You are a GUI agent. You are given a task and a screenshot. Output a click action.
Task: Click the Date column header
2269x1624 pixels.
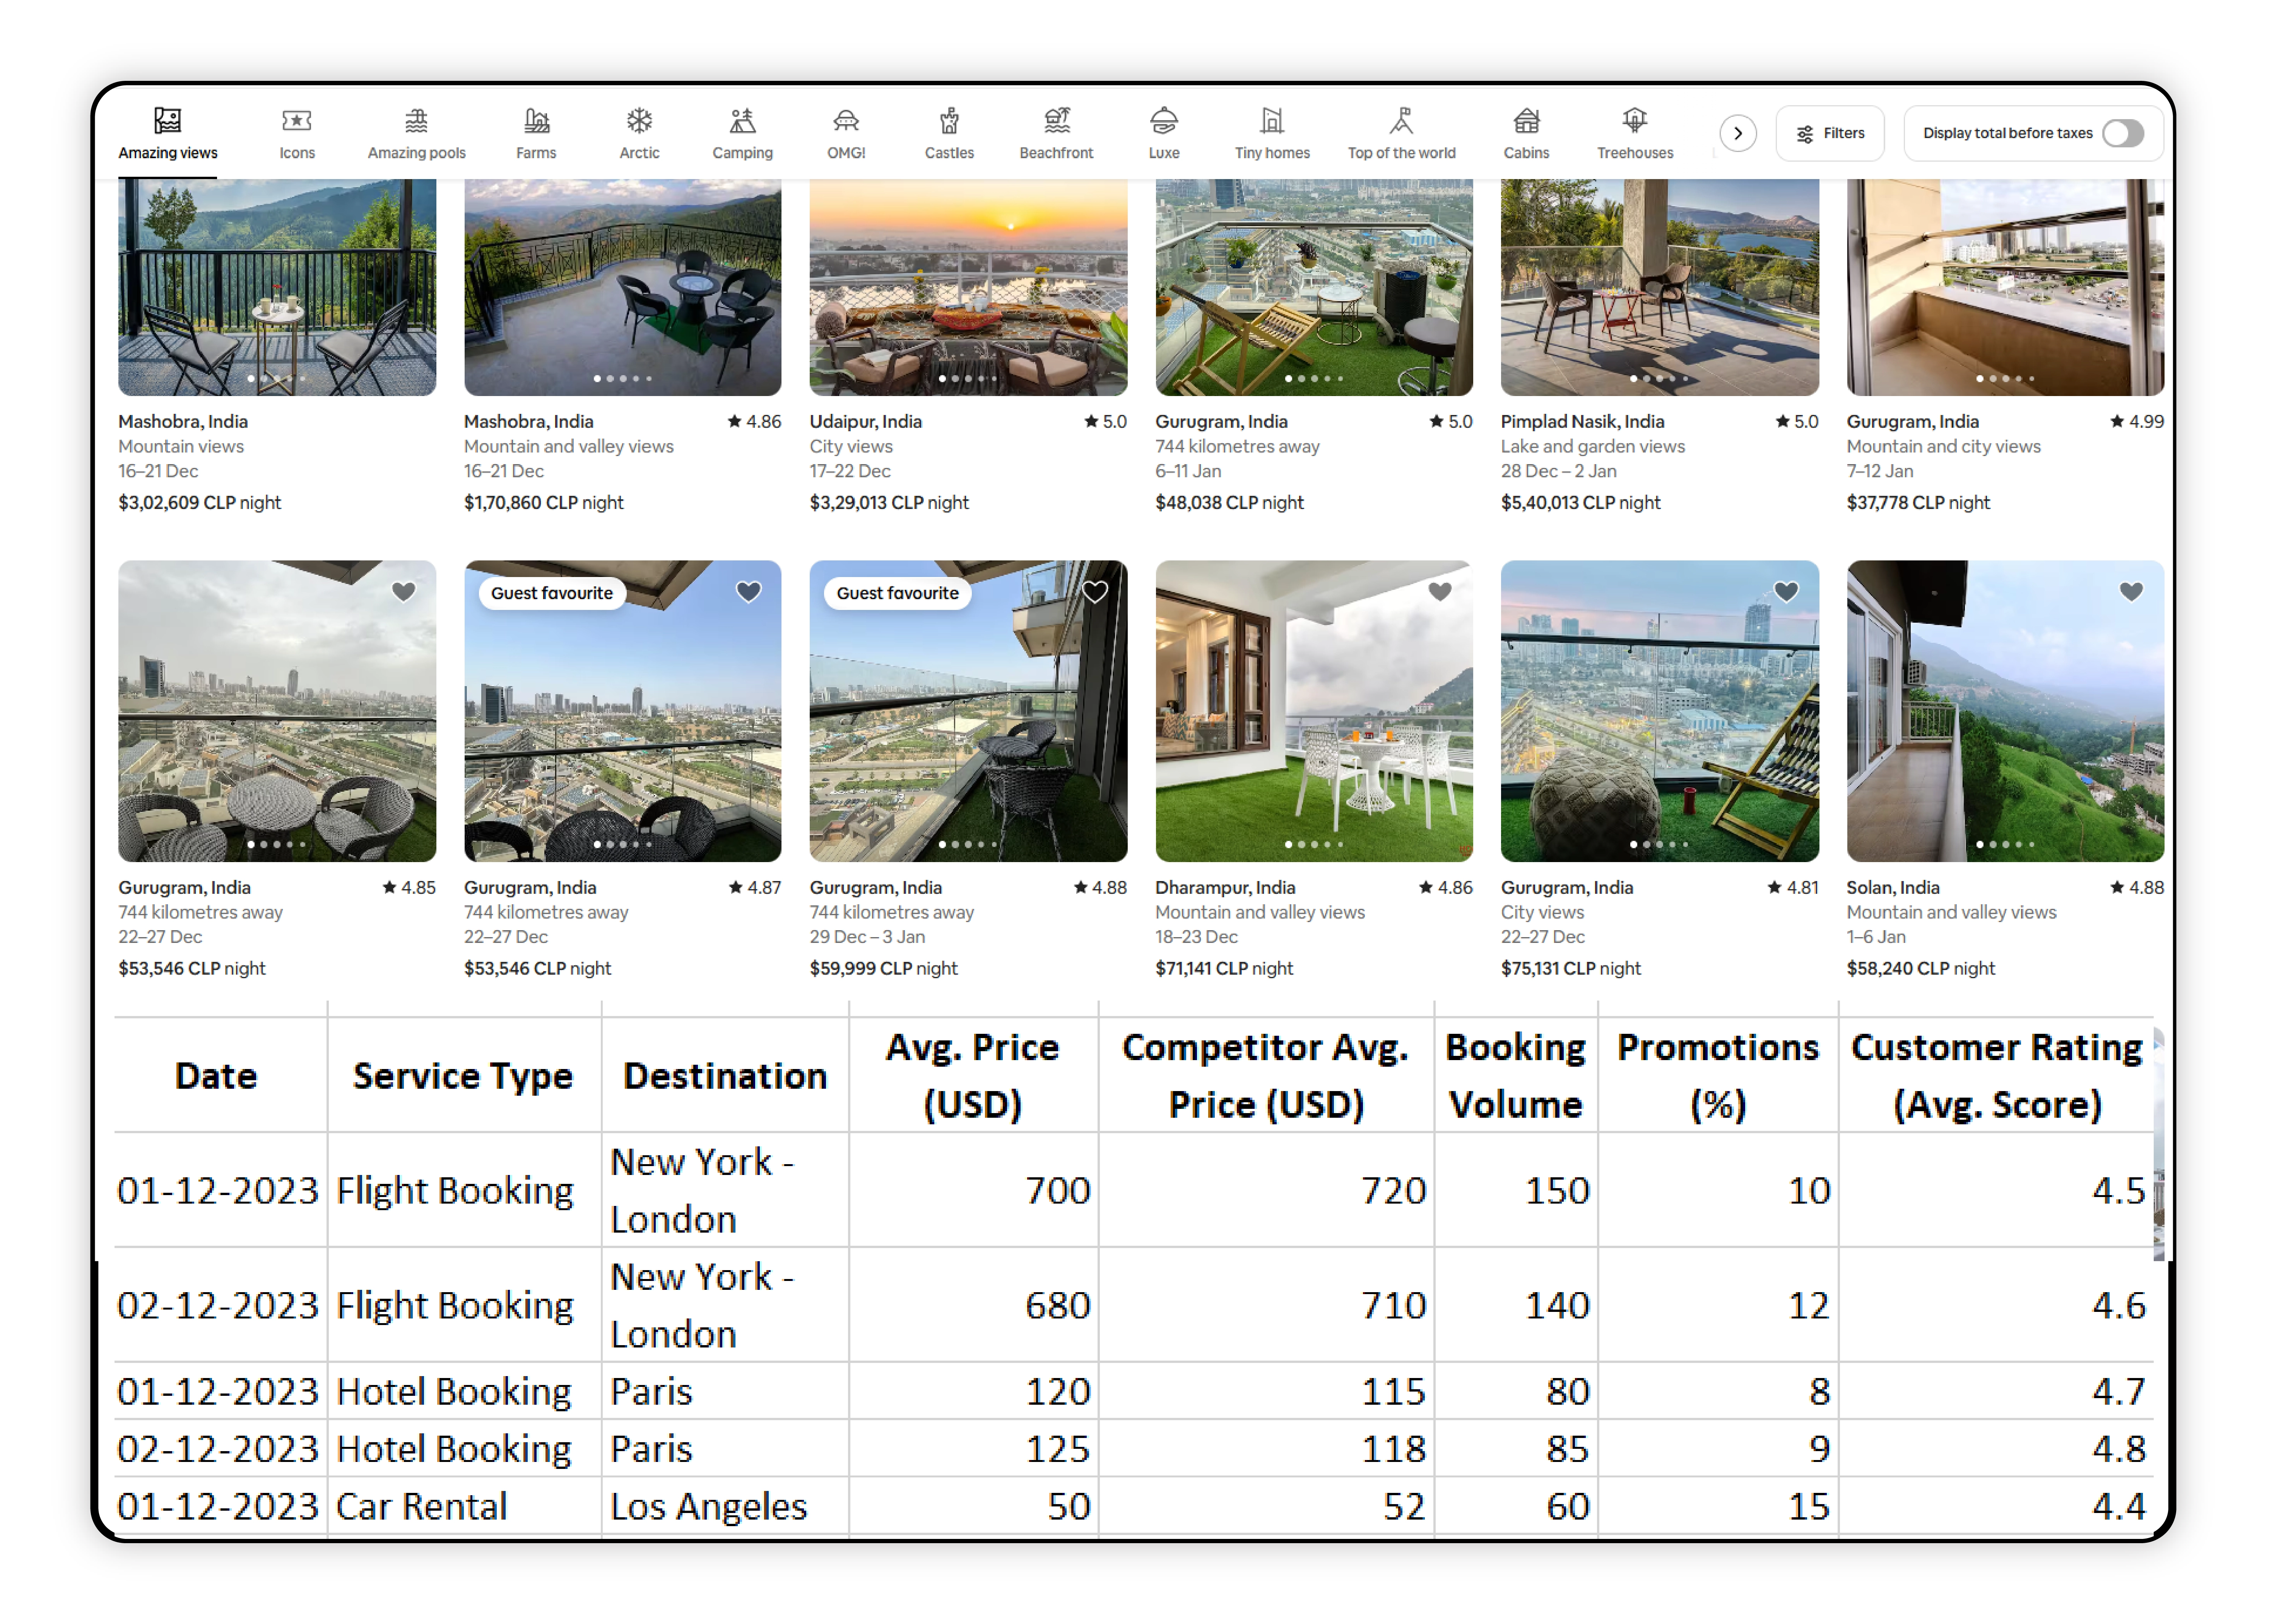point(216,1076)
